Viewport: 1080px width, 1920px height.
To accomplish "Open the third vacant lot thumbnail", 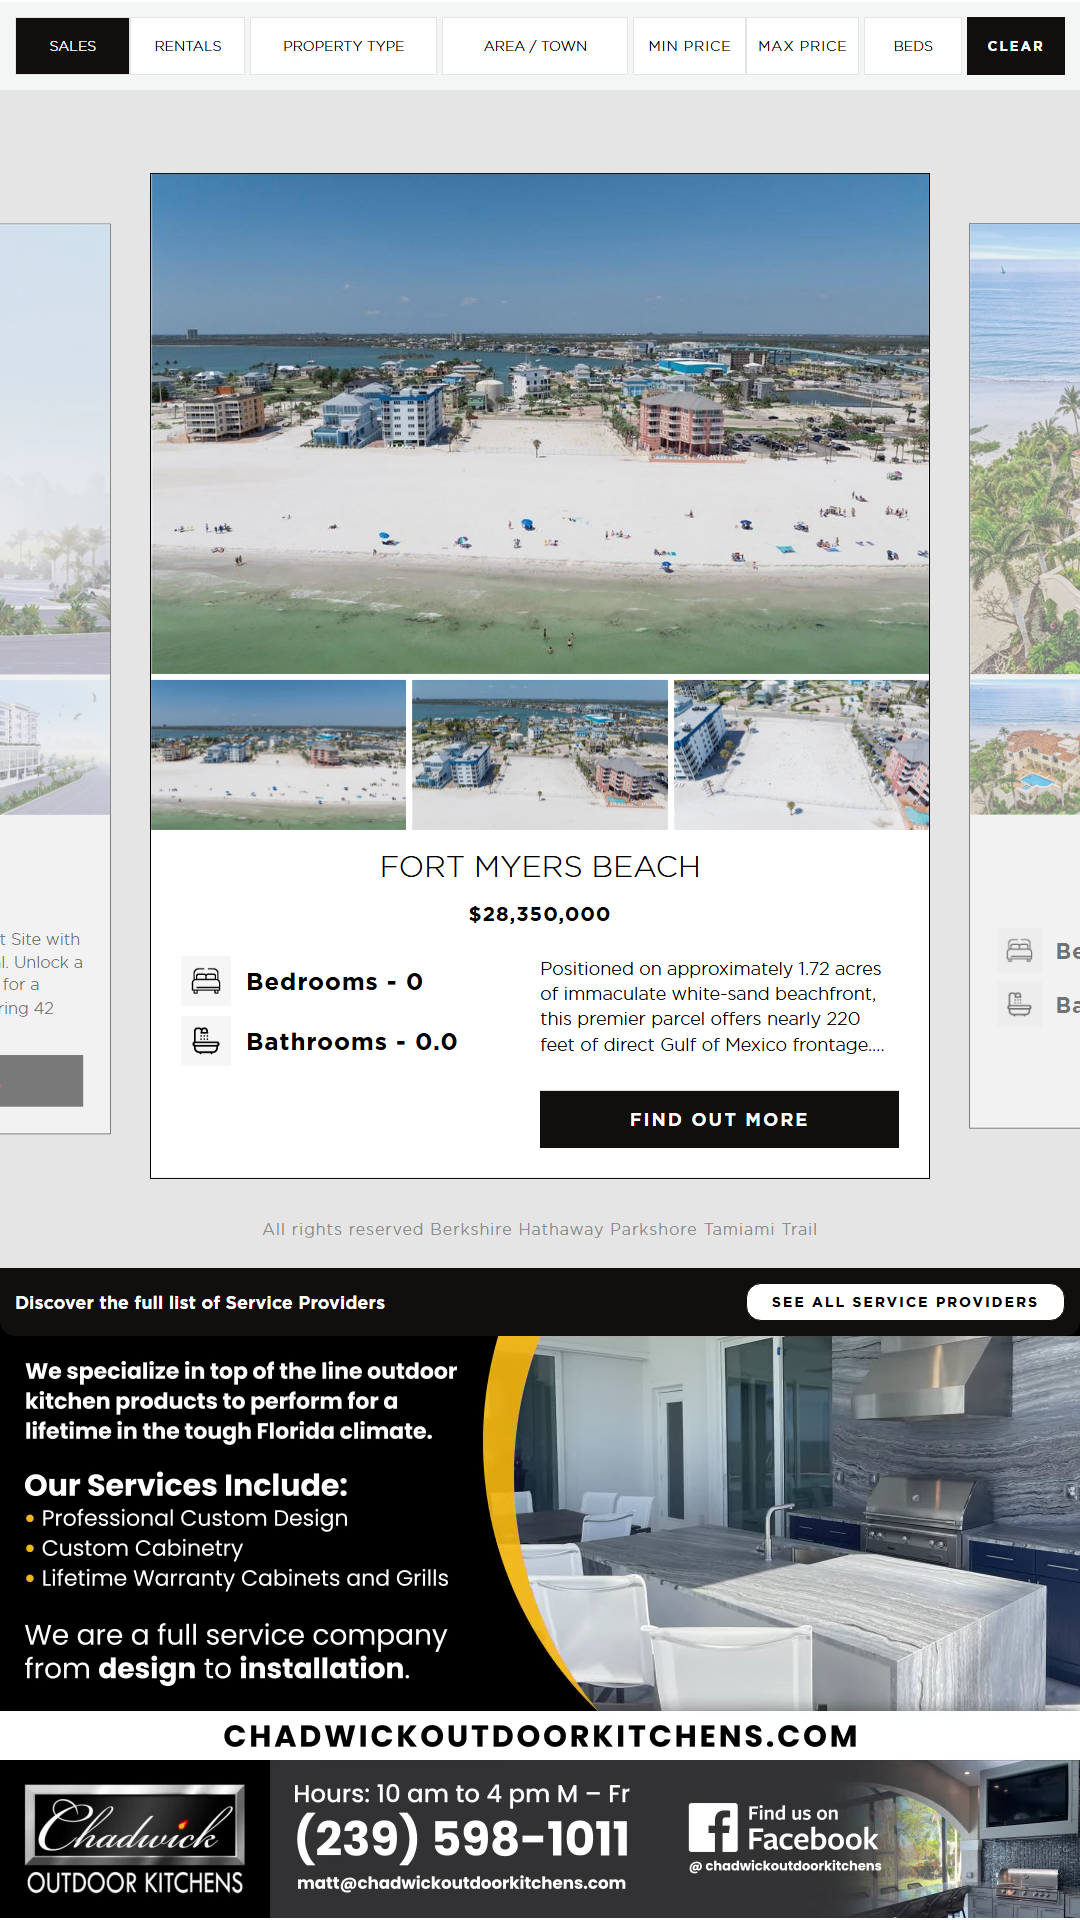I will pyautogui.click(x=801, y=755).
